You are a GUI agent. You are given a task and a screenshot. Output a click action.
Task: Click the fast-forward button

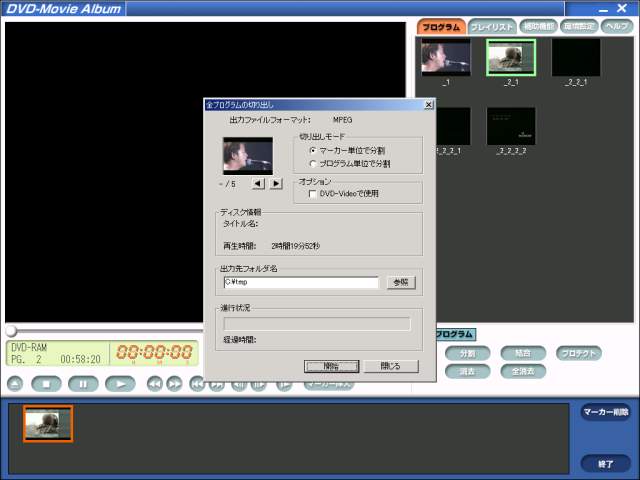(x=174, y=384)
